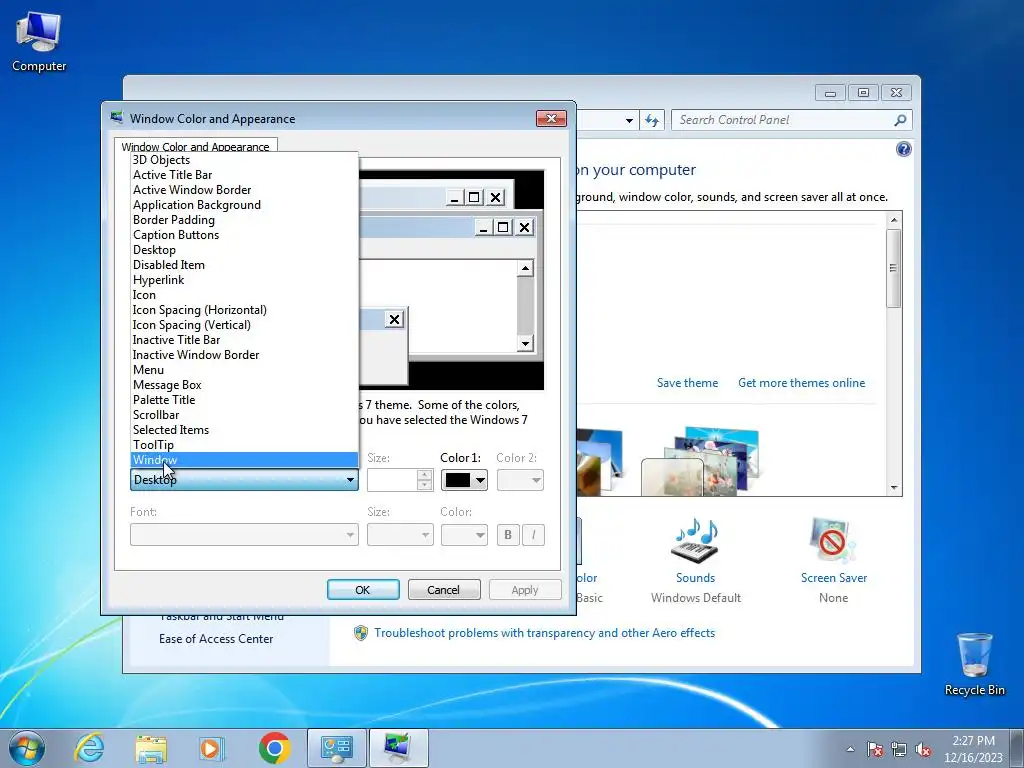Open Windows Explorer from the taskbar
The width and height of the screenshot is (1024, 768).
point(151,748)
